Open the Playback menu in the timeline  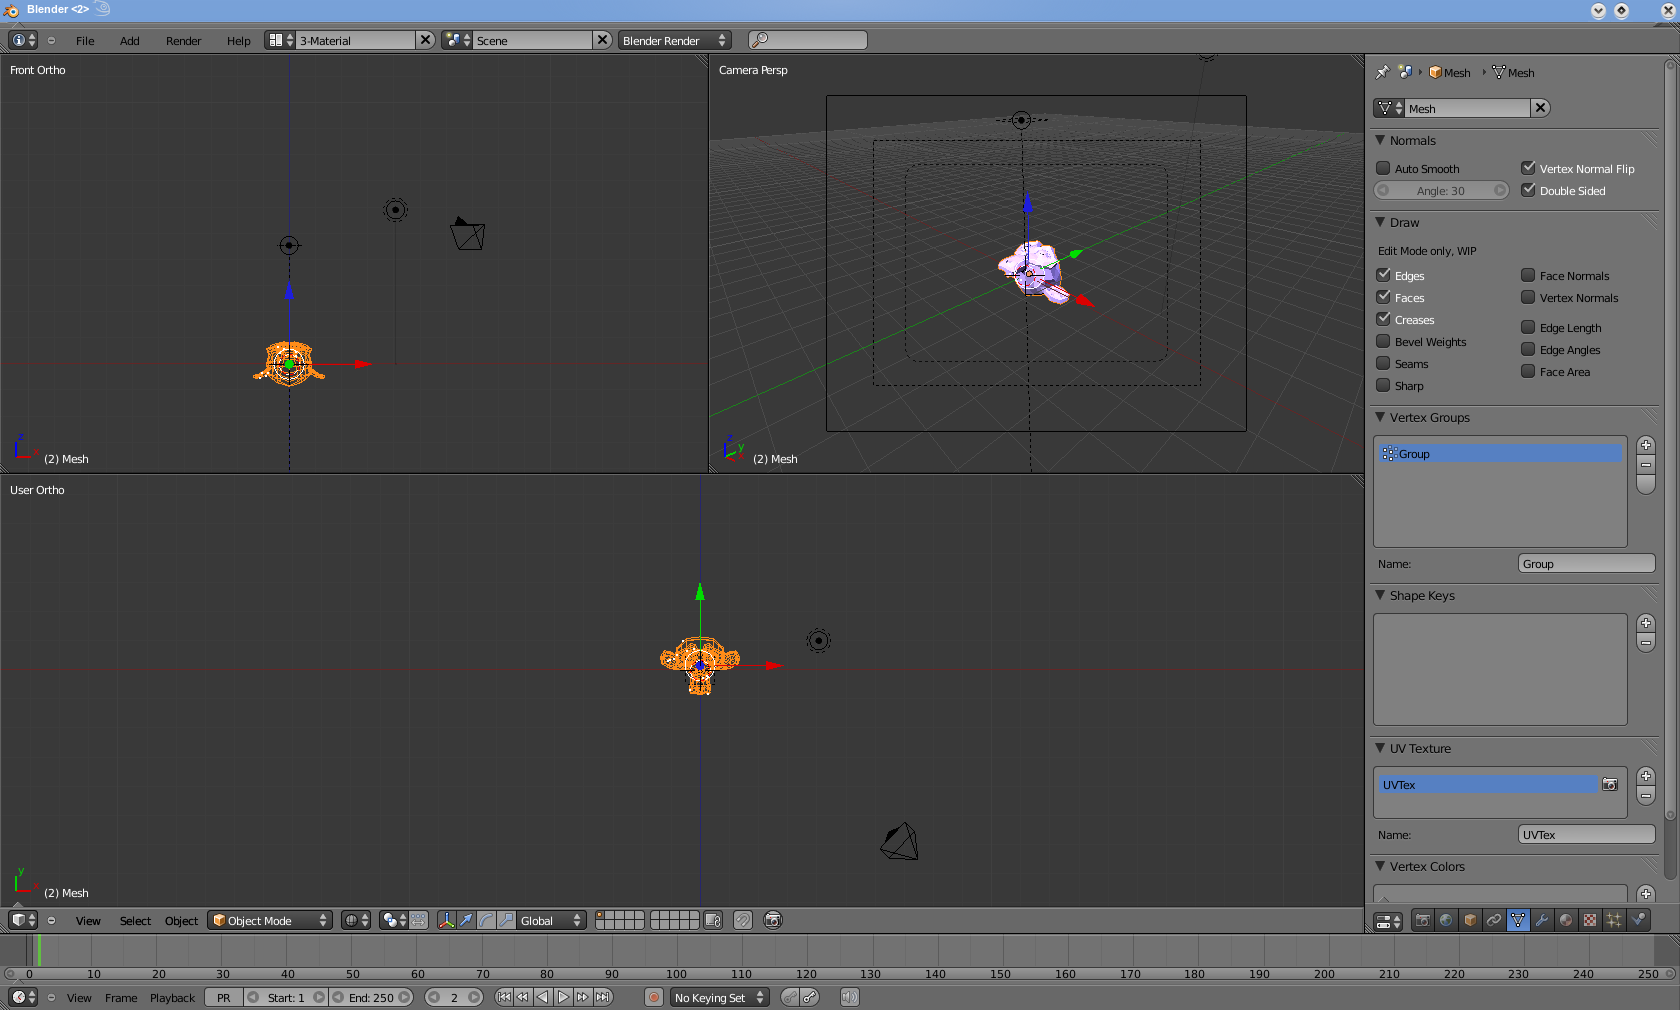tap(173, 998)
